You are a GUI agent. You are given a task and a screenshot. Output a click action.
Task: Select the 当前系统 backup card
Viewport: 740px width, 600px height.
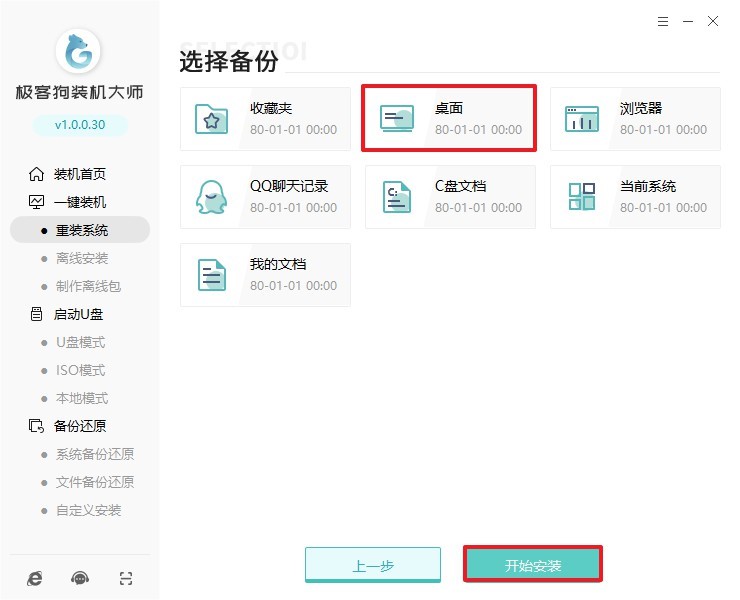tap(635, 197)
